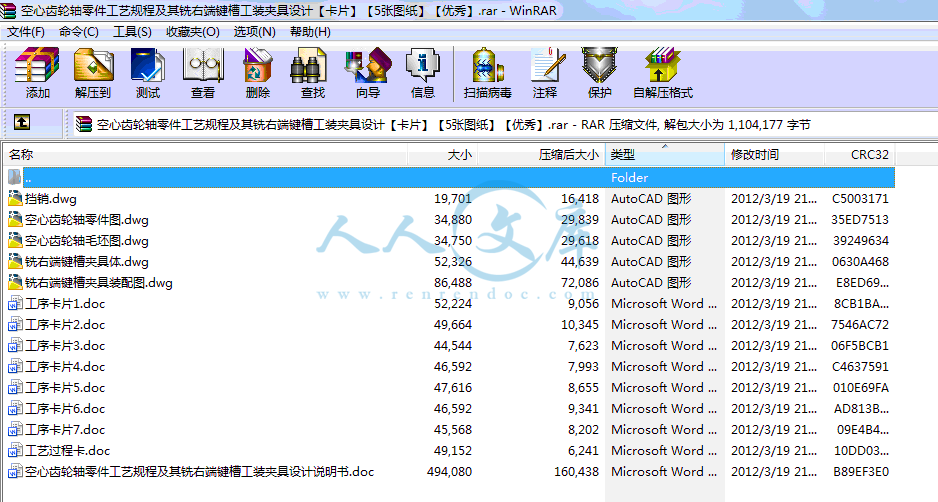Open the 注释 (Comment) tool
Screen dimensions: 938x502
tap(545, 72)
